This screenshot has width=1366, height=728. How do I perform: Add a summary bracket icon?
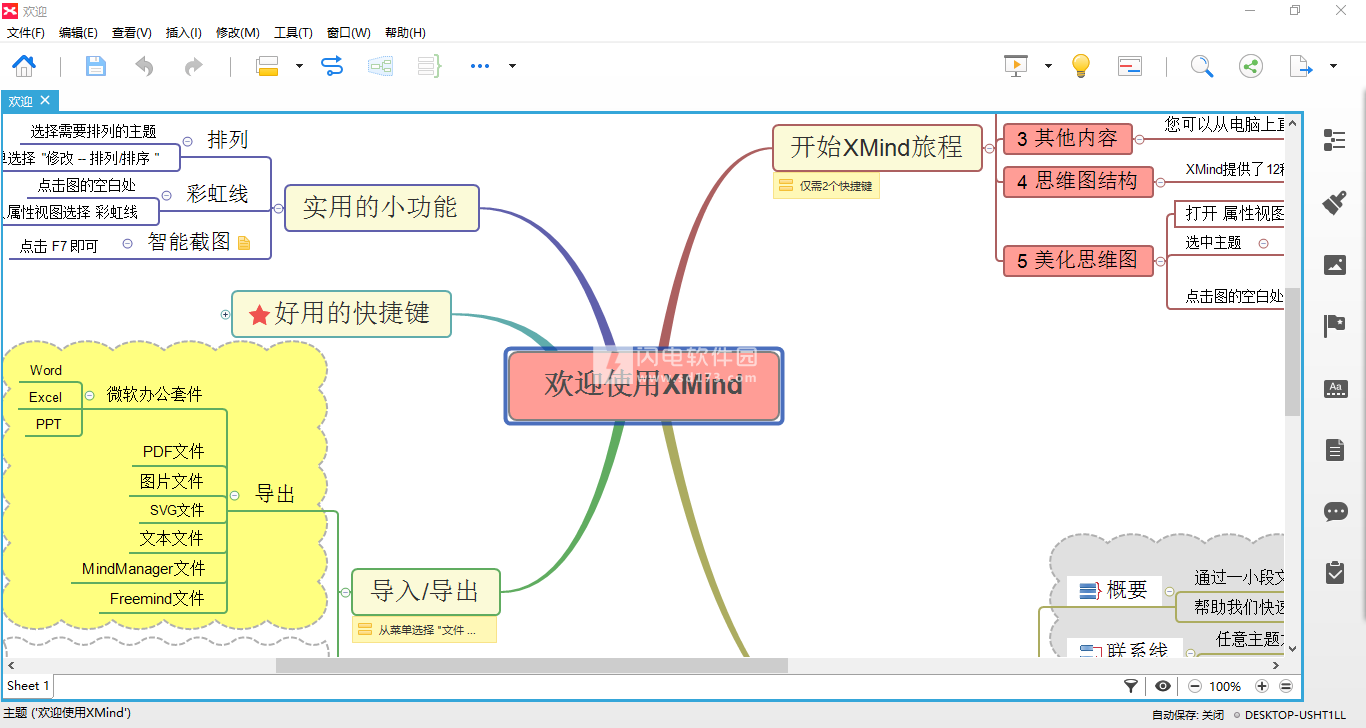click(429, 66)
